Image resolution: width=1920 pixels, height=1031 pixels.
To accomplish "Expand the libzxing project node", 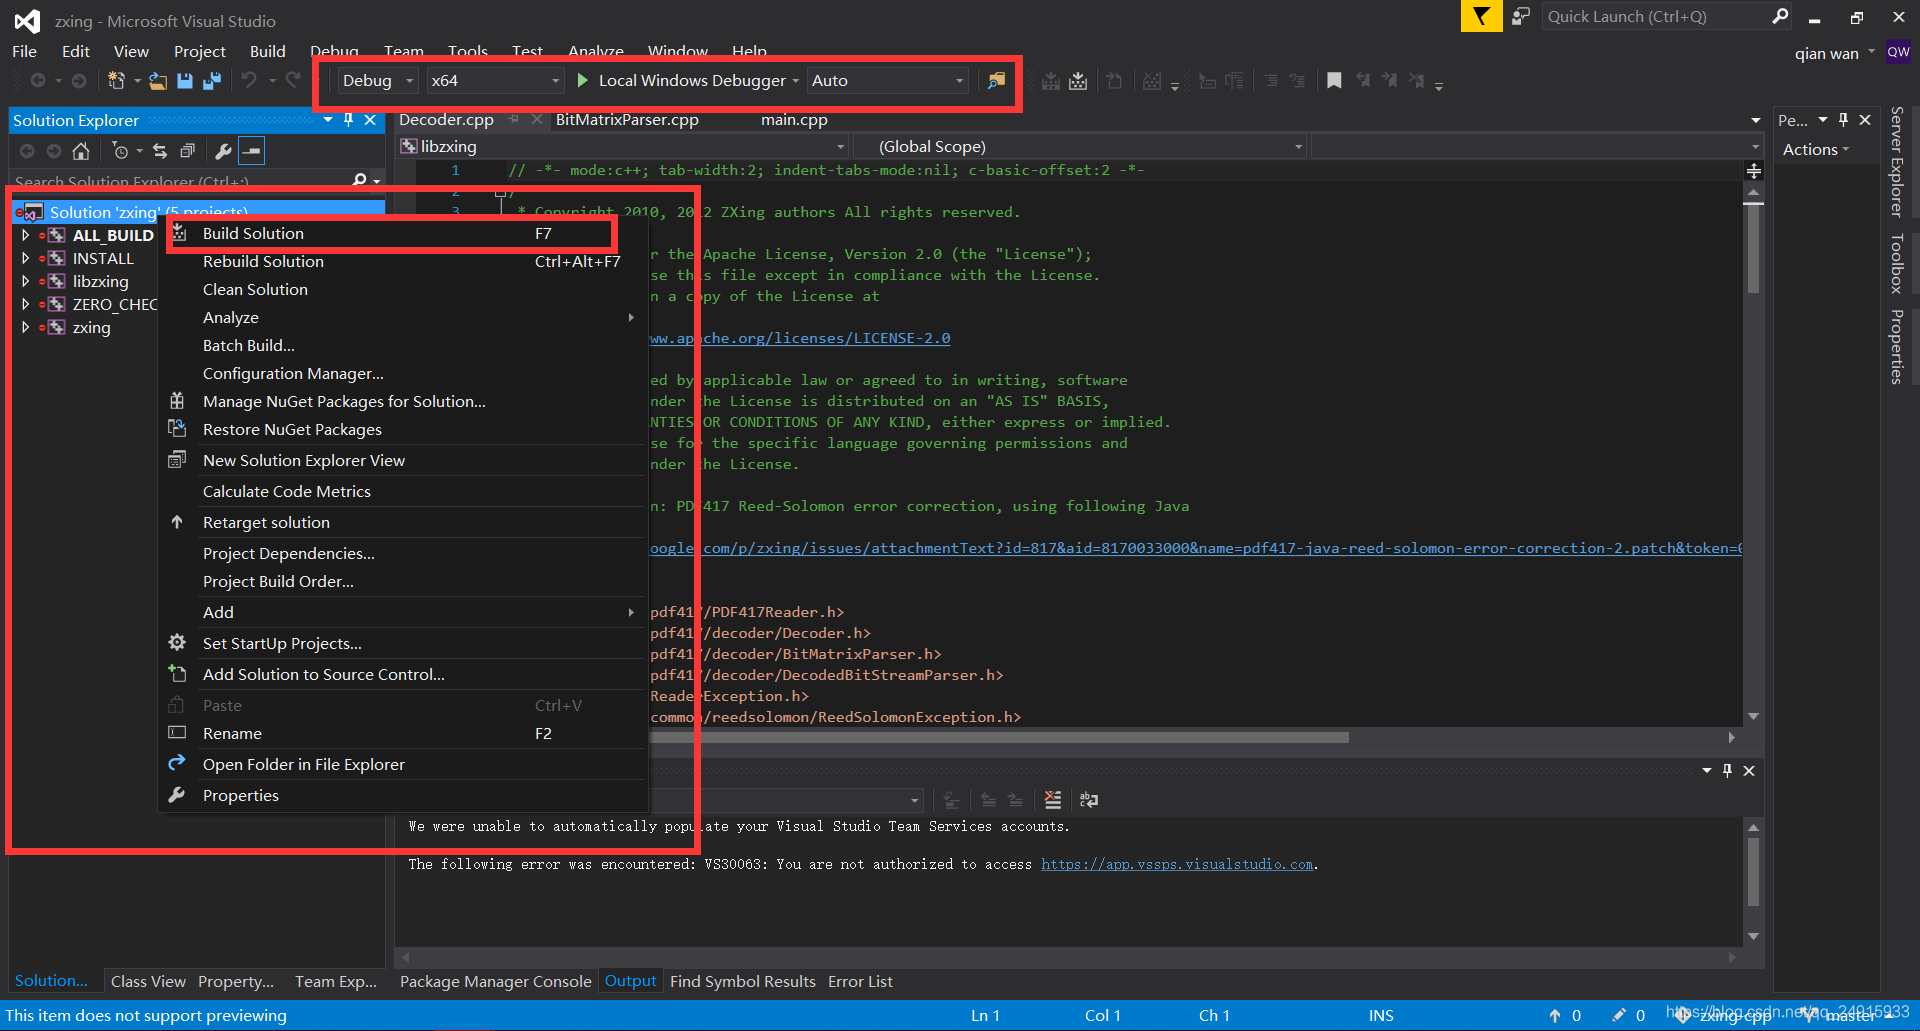I will click(25, 282).
